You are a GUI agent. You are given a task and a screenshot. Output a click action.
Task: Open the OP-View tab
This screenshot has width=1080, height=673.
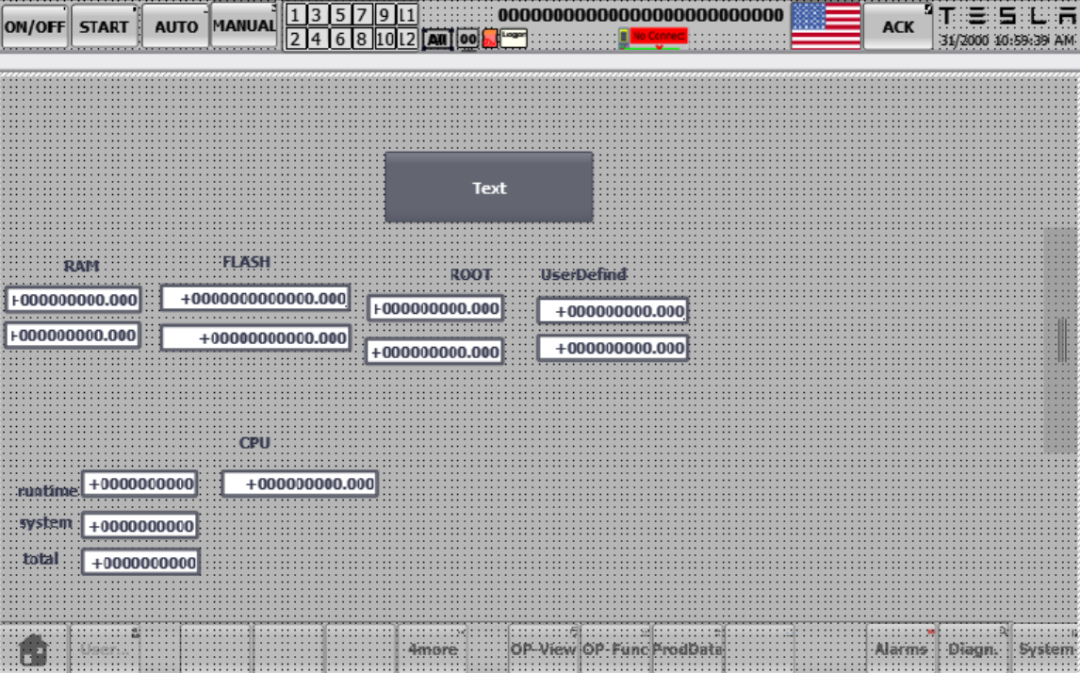coord(543,649)
